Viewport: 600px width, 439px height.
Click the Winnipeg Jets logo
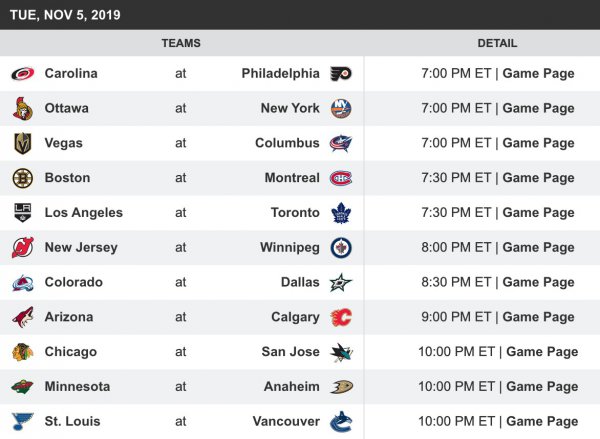[341, 247]
